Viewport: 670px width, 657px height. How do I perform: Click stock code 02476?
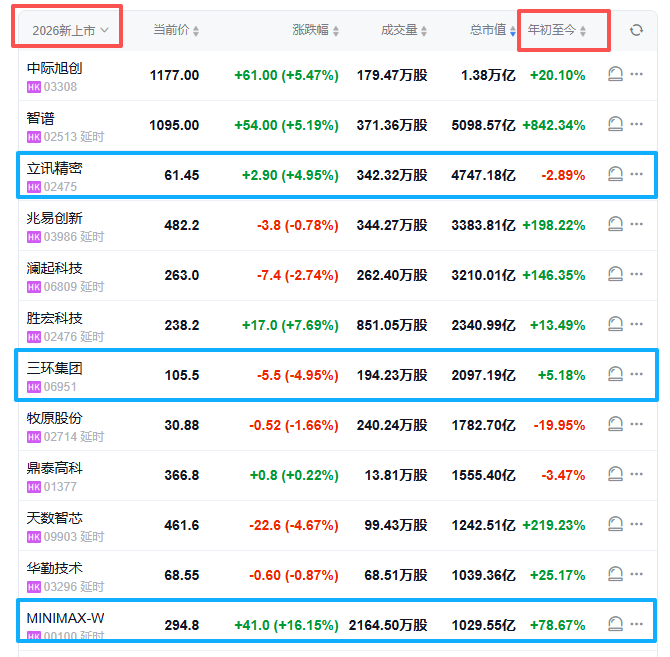[60, 337]
